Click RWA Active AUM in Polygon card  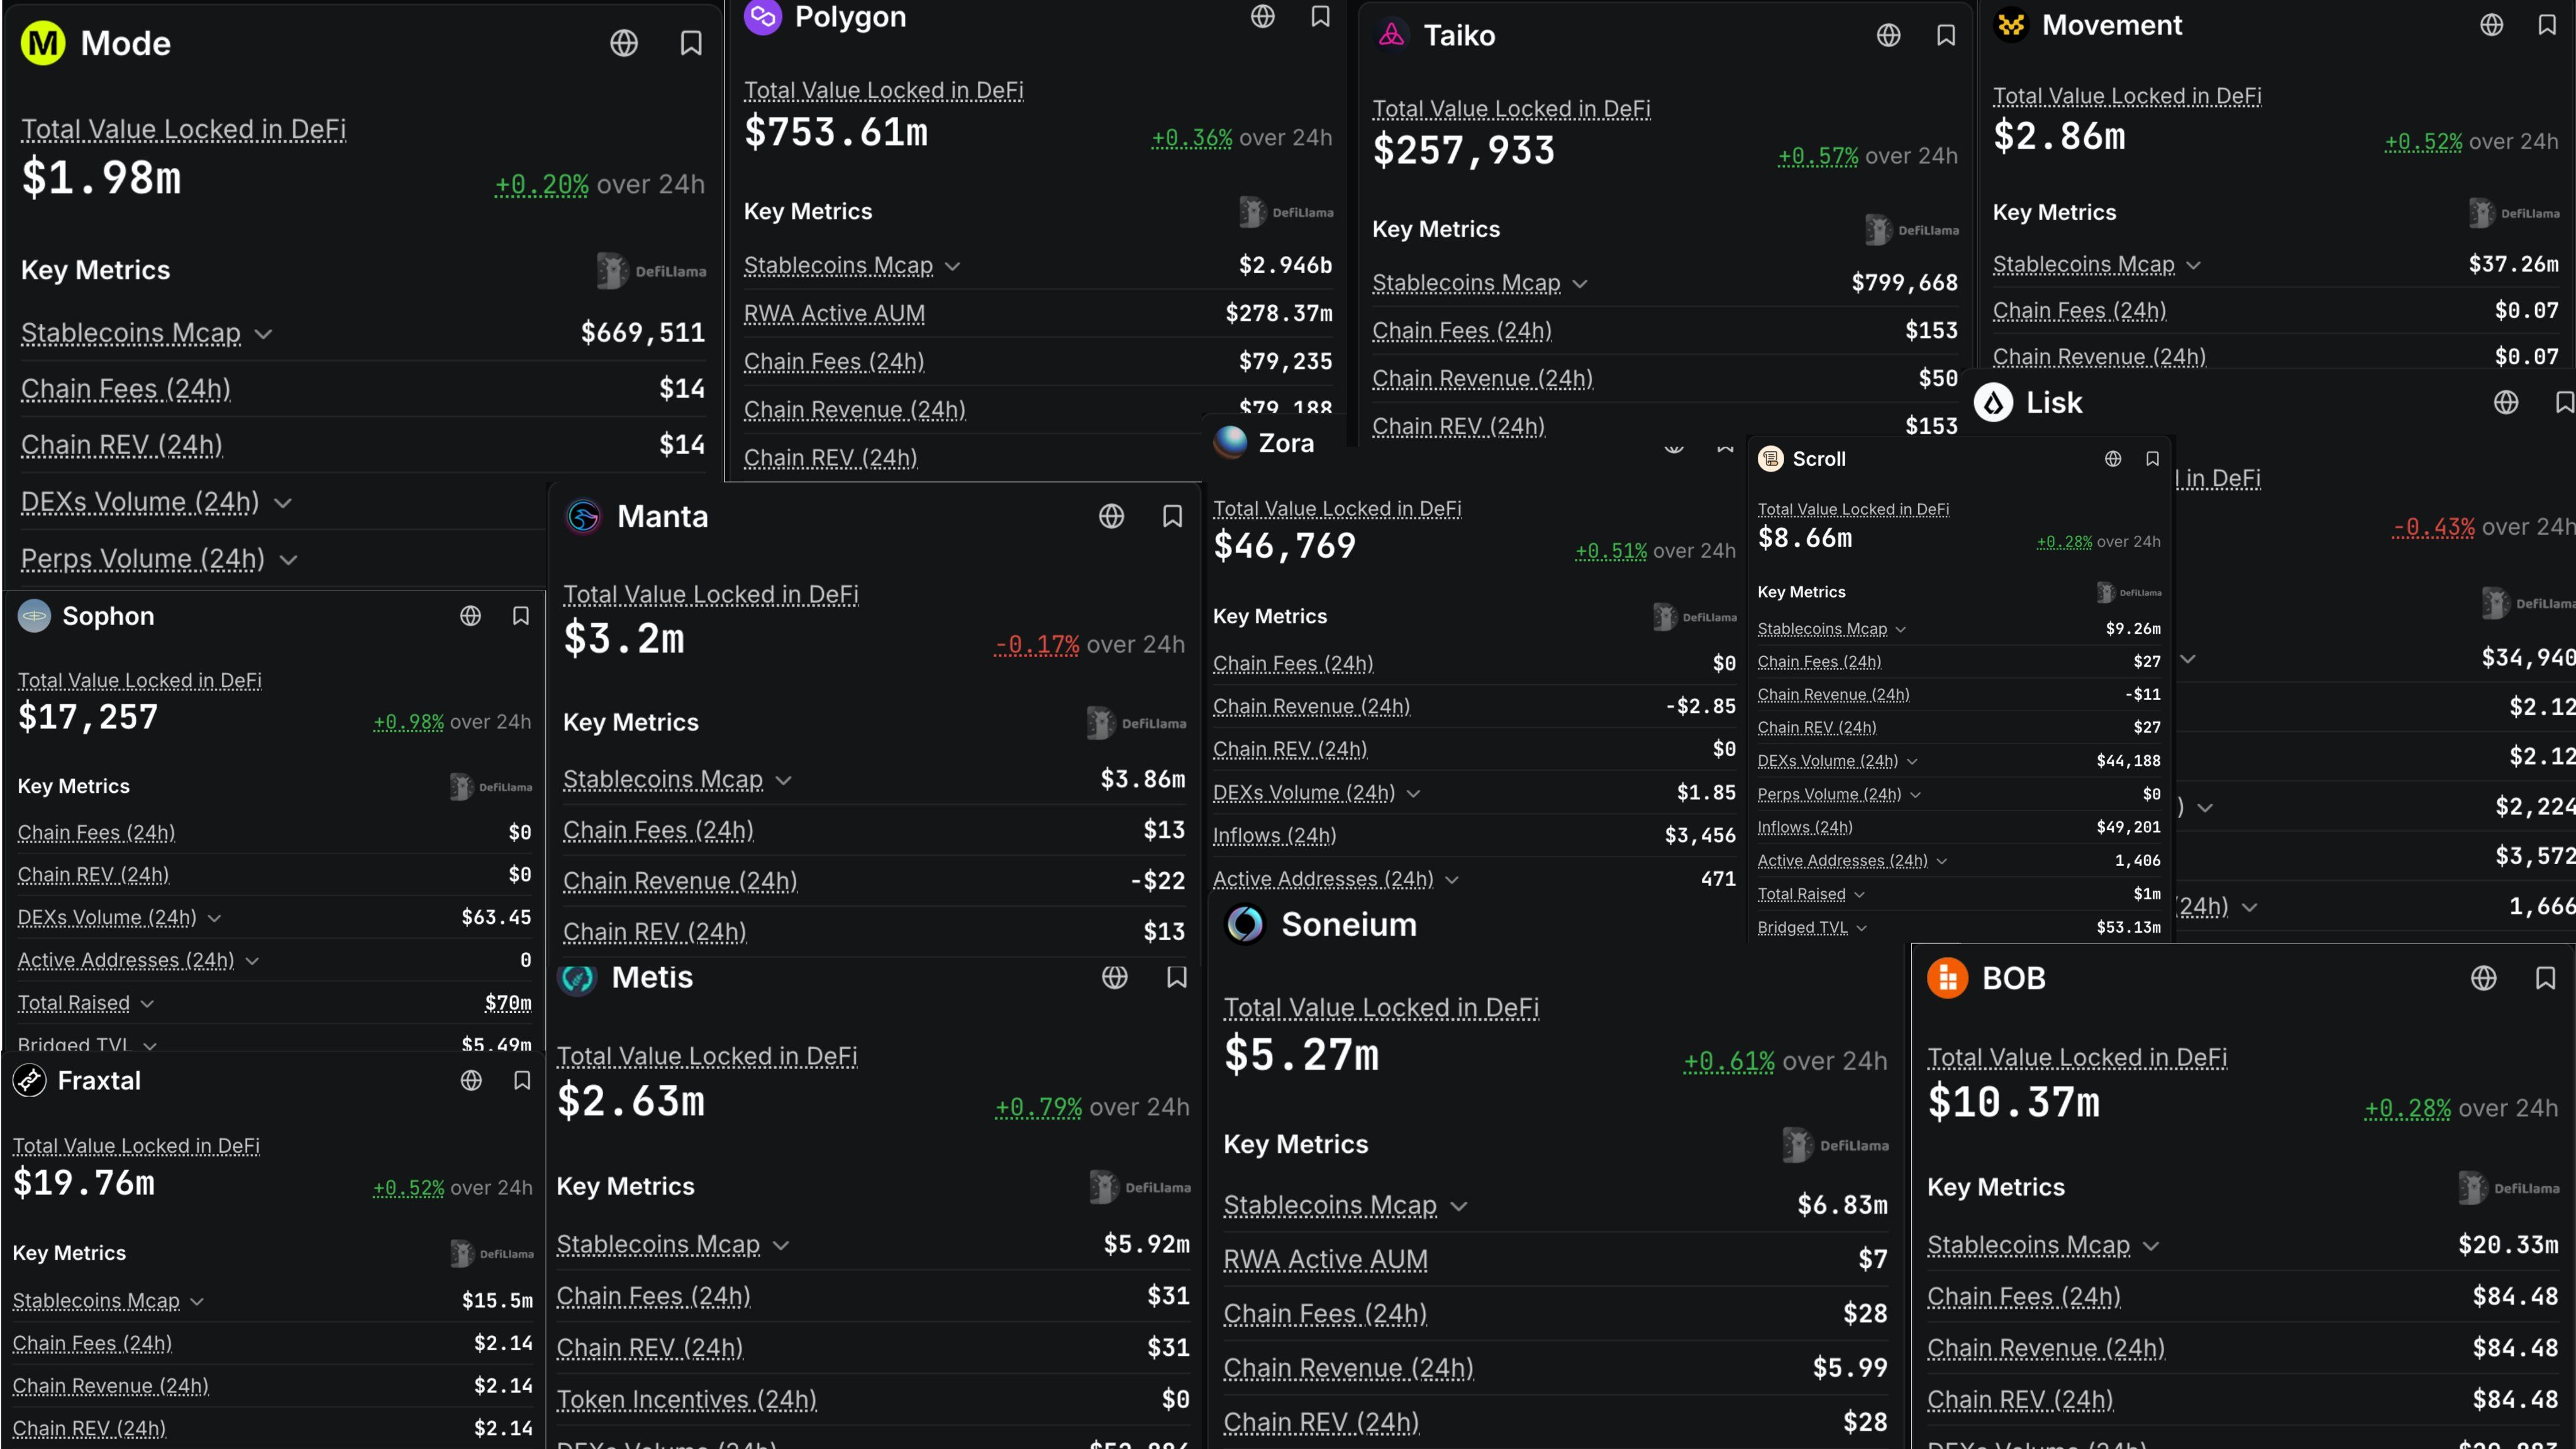tap(834, 314)
